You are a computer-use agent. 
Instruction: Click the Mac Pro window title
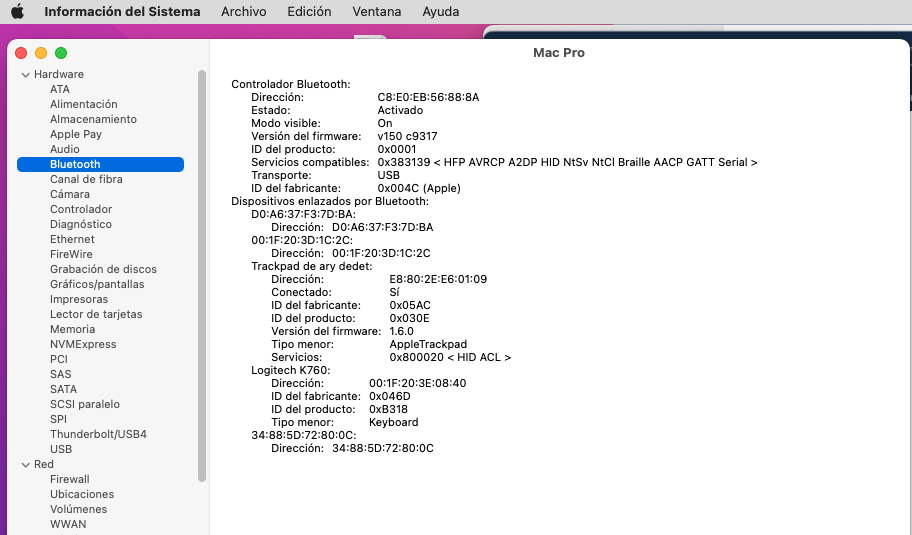pyautogui.click(x=559, y=53)
